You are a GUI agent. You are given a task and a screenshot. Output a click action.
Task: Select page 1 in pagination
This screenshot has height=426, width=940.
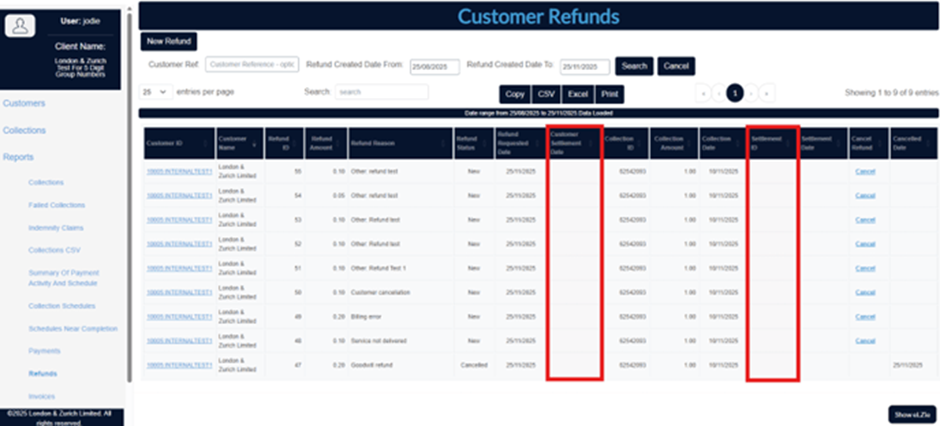pos(735,93)
